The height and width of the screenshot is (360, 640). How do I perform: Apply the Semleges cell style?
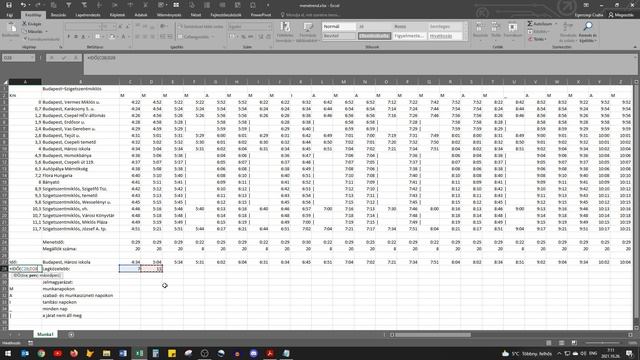(x=444, y=27)
